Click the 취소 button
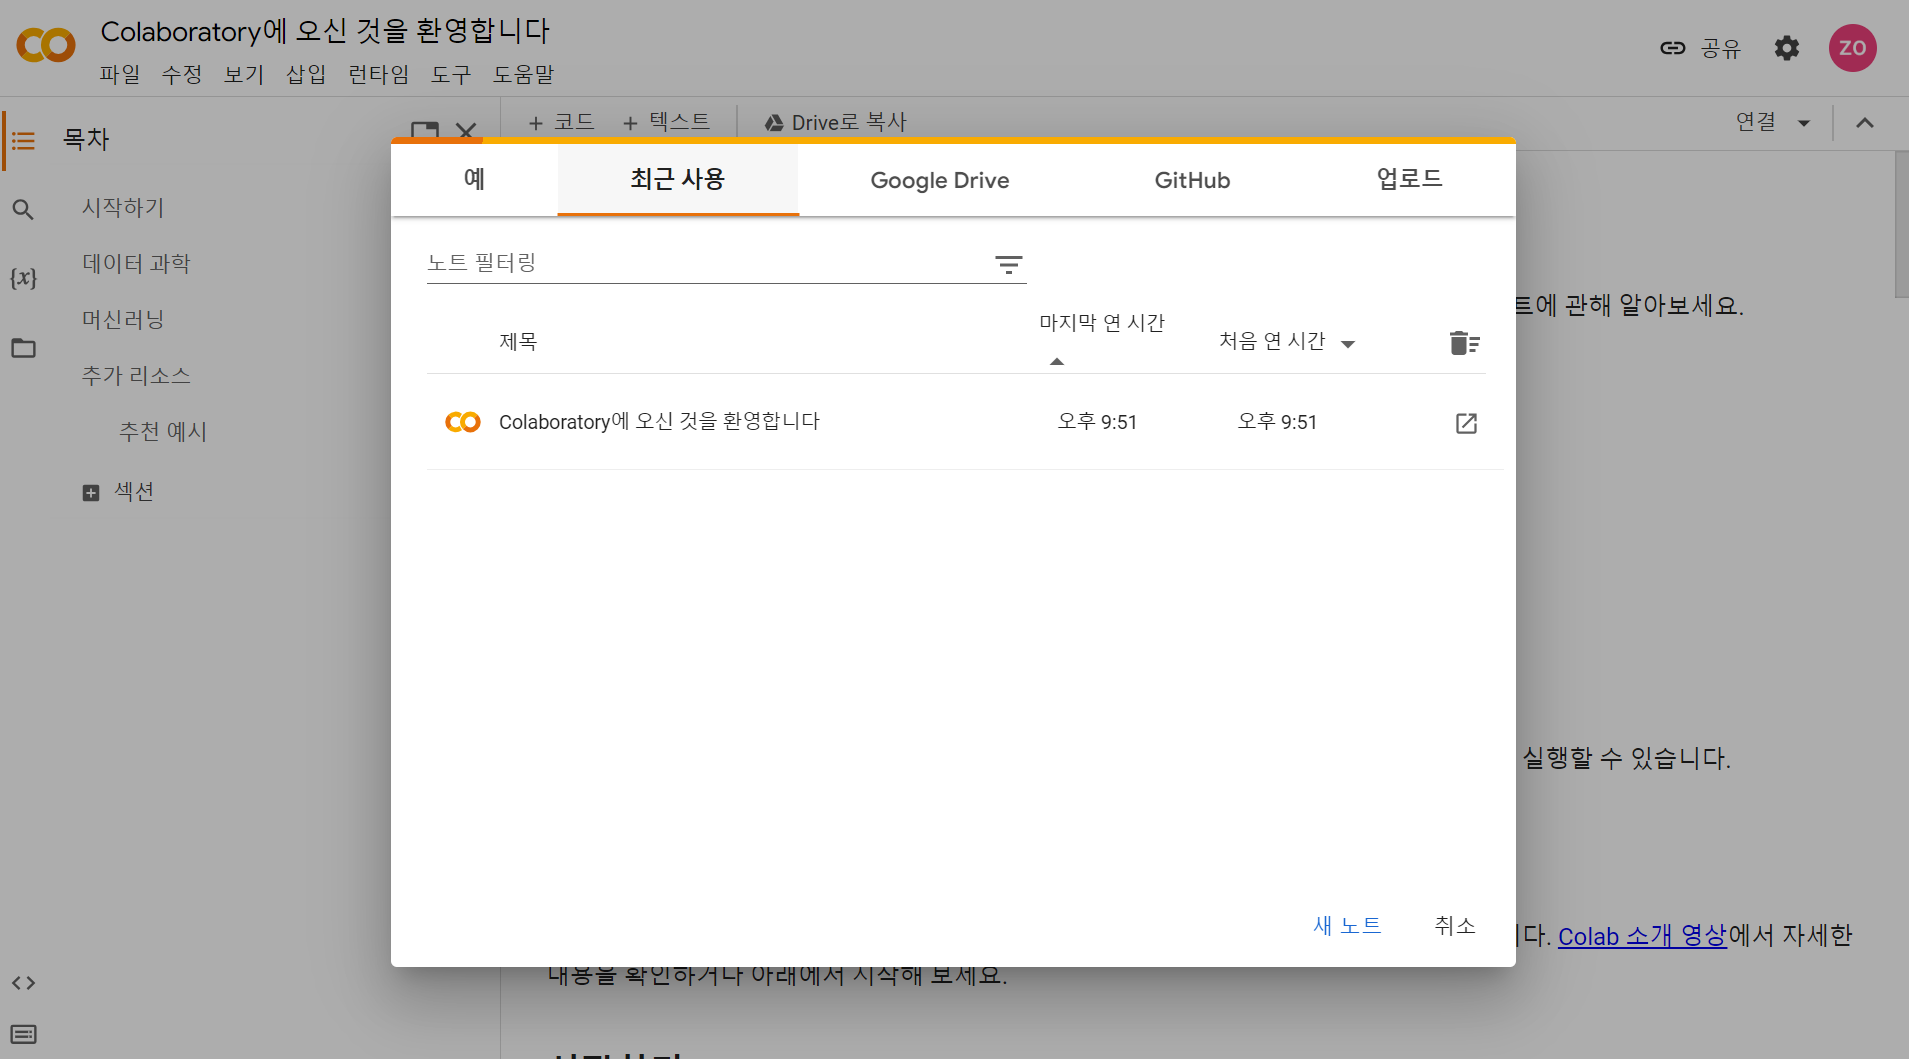The image size is (1909, 1059). coord(1455,926)
